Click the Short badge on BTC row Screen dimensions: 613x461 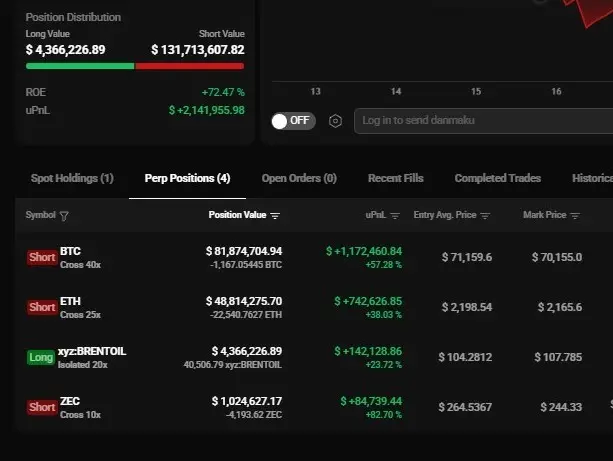pyautogui.click(x=42, y=257)
